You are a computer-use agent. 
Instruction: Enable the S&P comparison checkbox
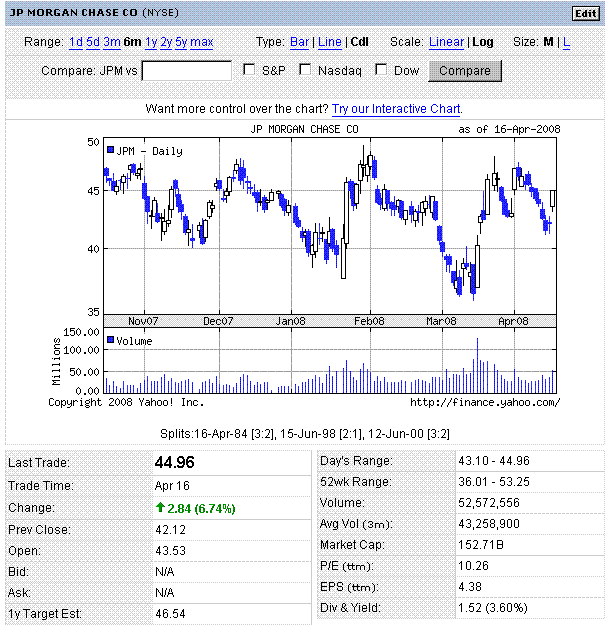[250, 71]
